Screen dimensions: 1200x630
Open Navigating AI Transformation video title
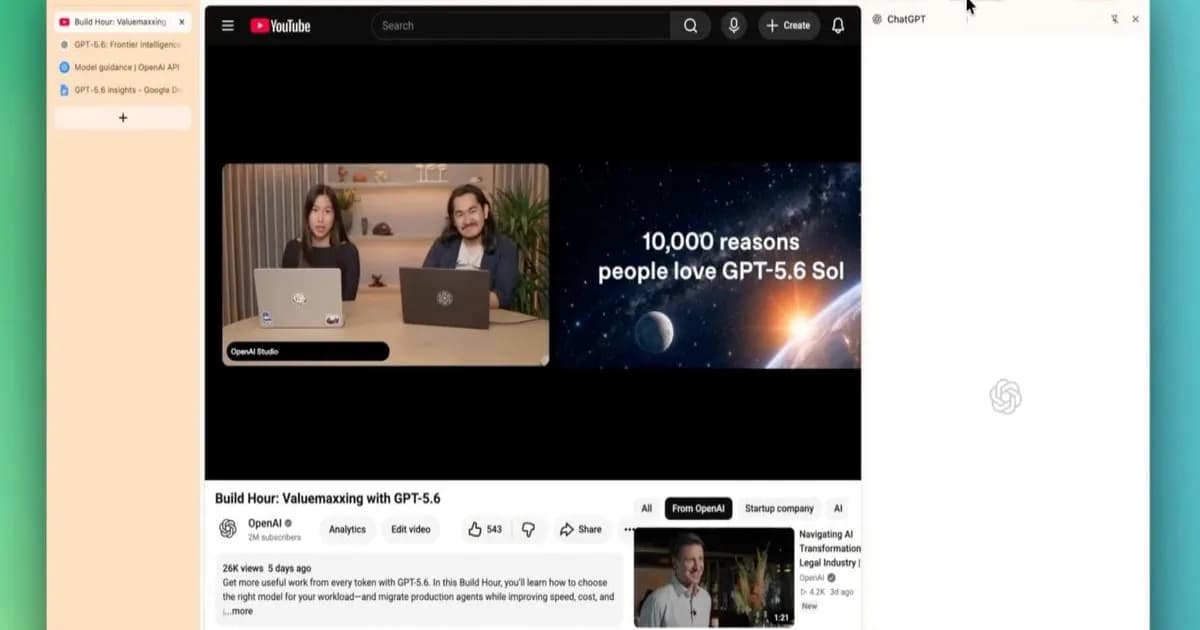click(830, 549)
